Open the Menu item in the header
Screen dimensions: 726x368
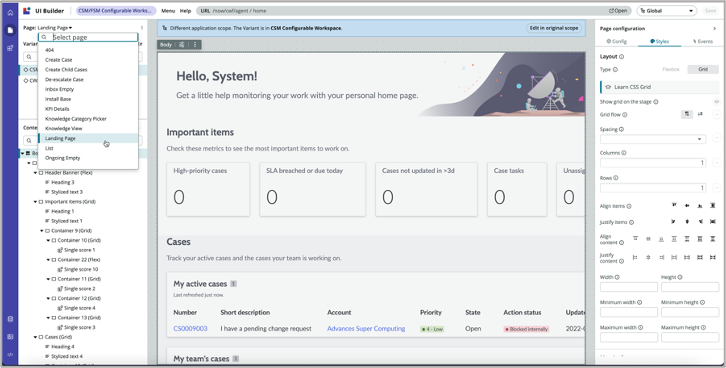point(168,11)
